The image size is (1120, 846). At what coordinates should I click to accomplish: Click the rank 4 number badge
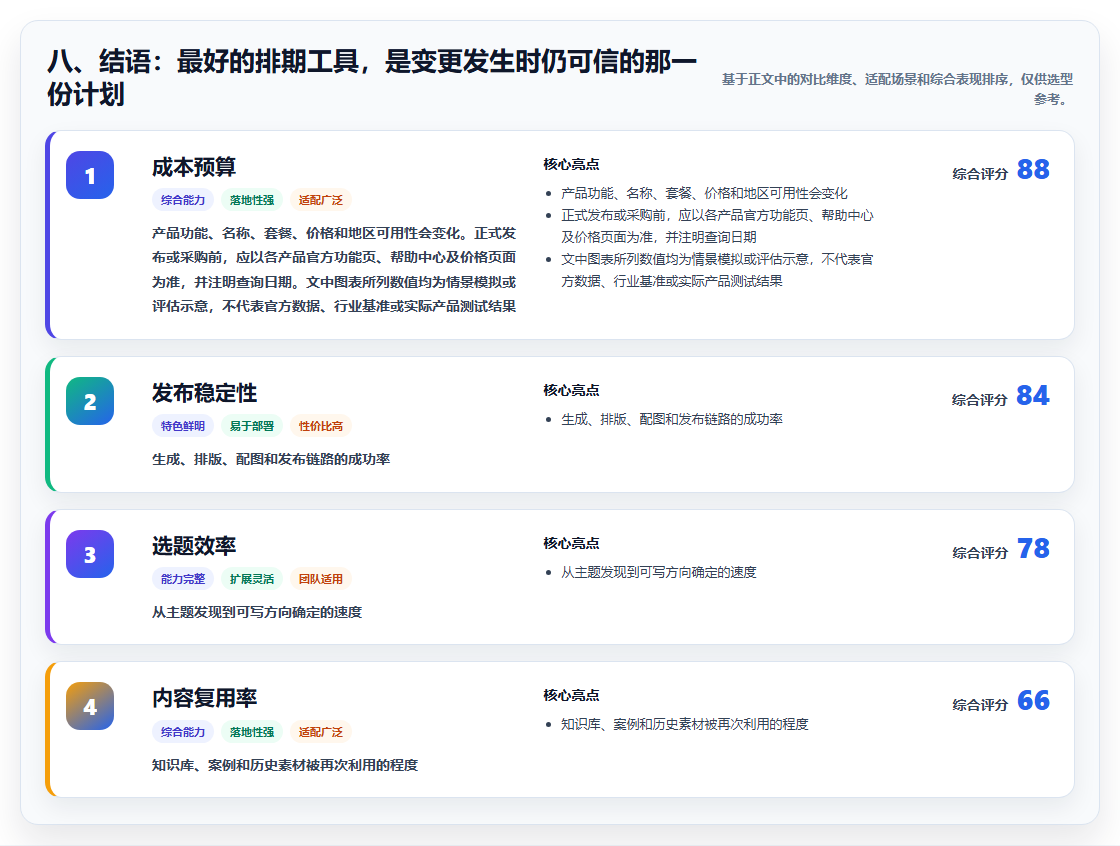pos(90,706)
